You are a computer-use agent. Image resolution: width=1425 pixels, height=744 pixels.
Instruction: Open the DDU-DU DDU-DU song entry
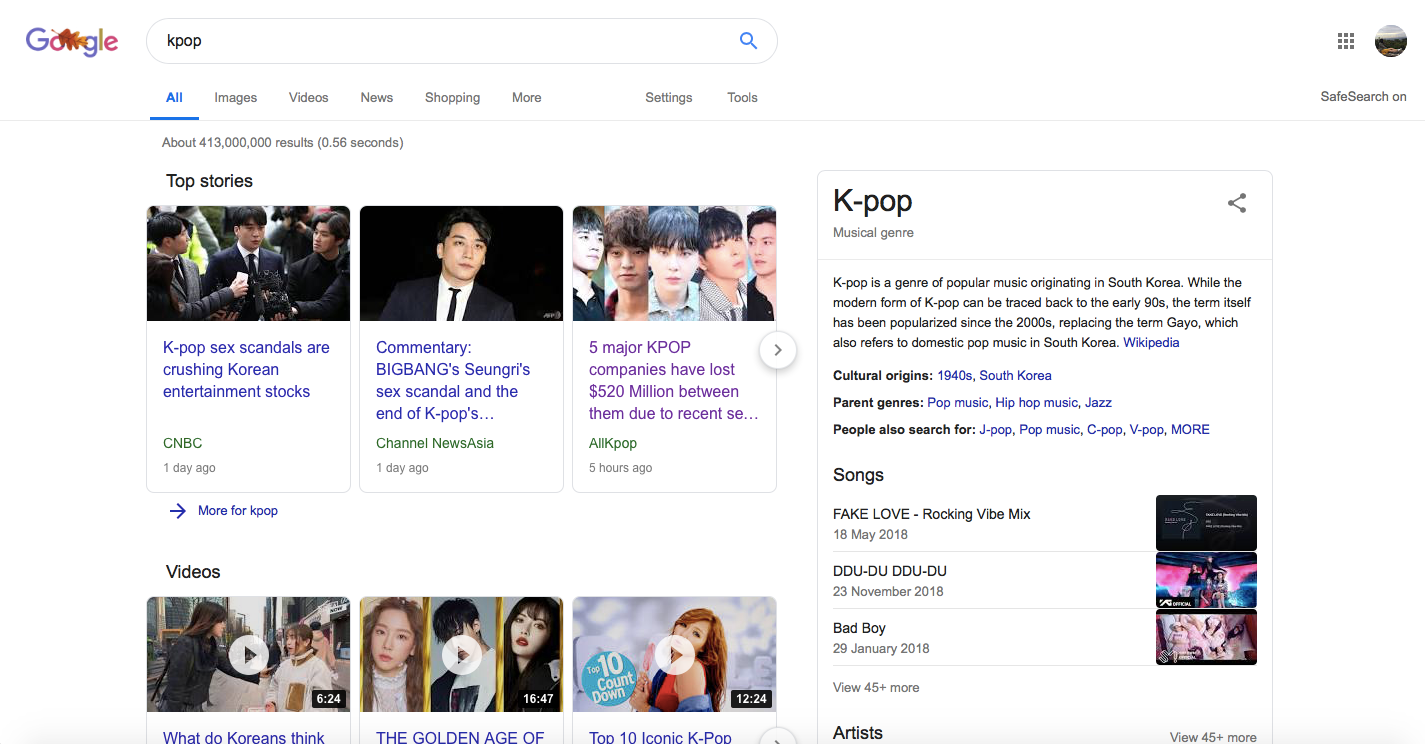[890, 571]
